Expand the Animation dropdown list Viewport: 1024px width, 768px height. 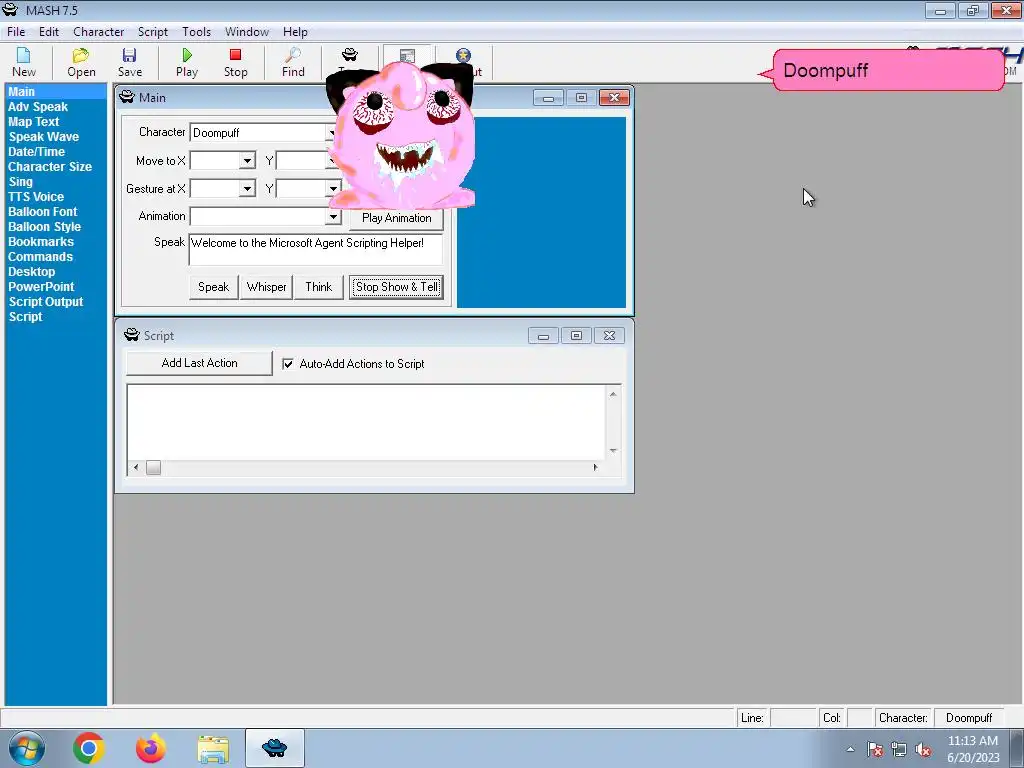pos(333,216)
